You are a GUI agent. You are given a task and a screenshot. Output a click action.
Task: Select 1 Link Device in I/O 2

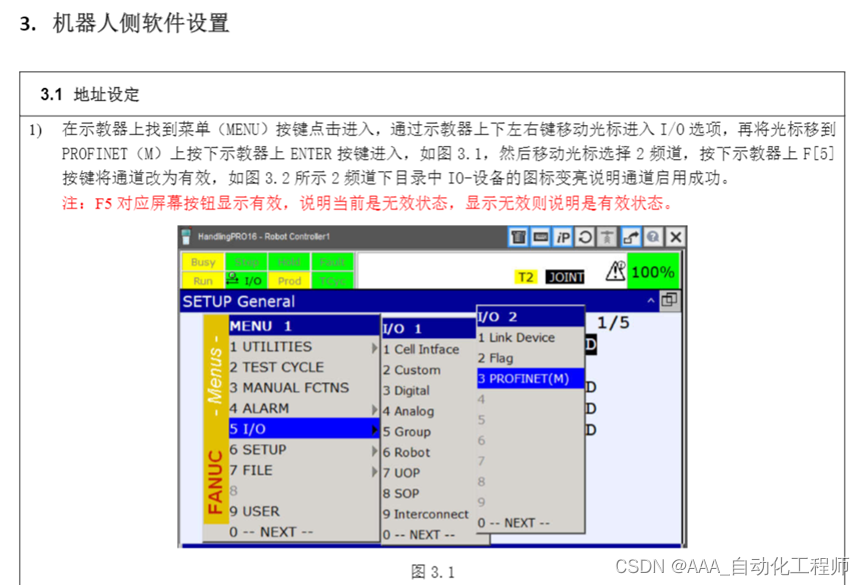click(530, 338)
